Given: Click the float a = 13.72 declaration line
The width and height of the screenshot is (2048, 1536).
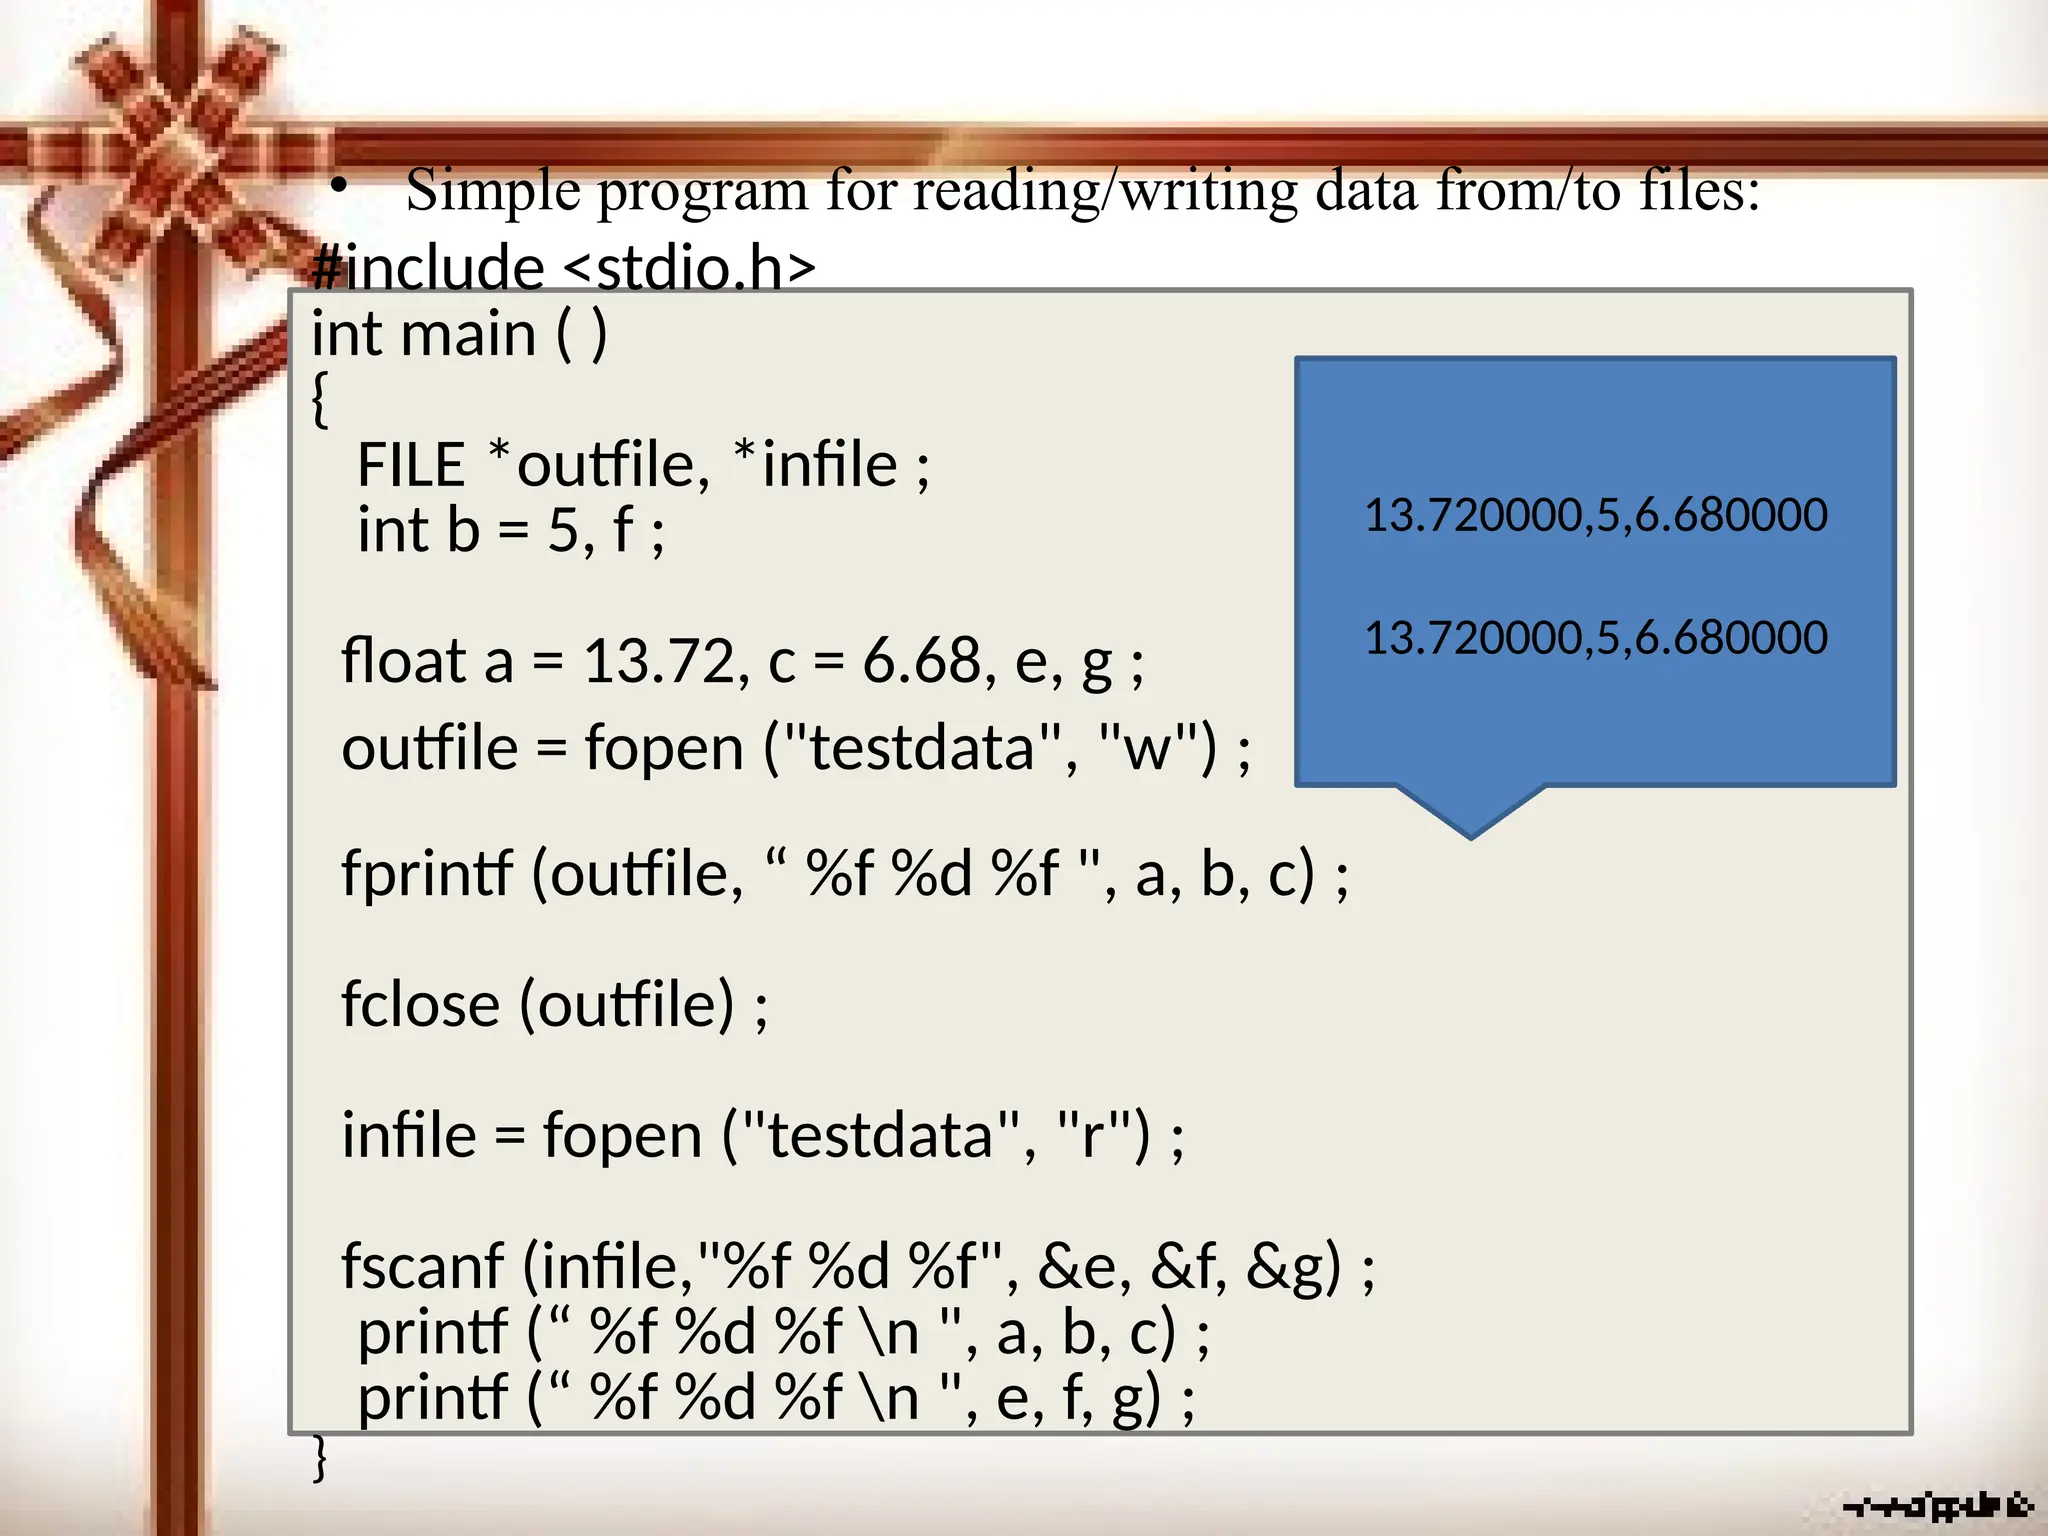Looking at the screenshot, I should tap(743, 661).
